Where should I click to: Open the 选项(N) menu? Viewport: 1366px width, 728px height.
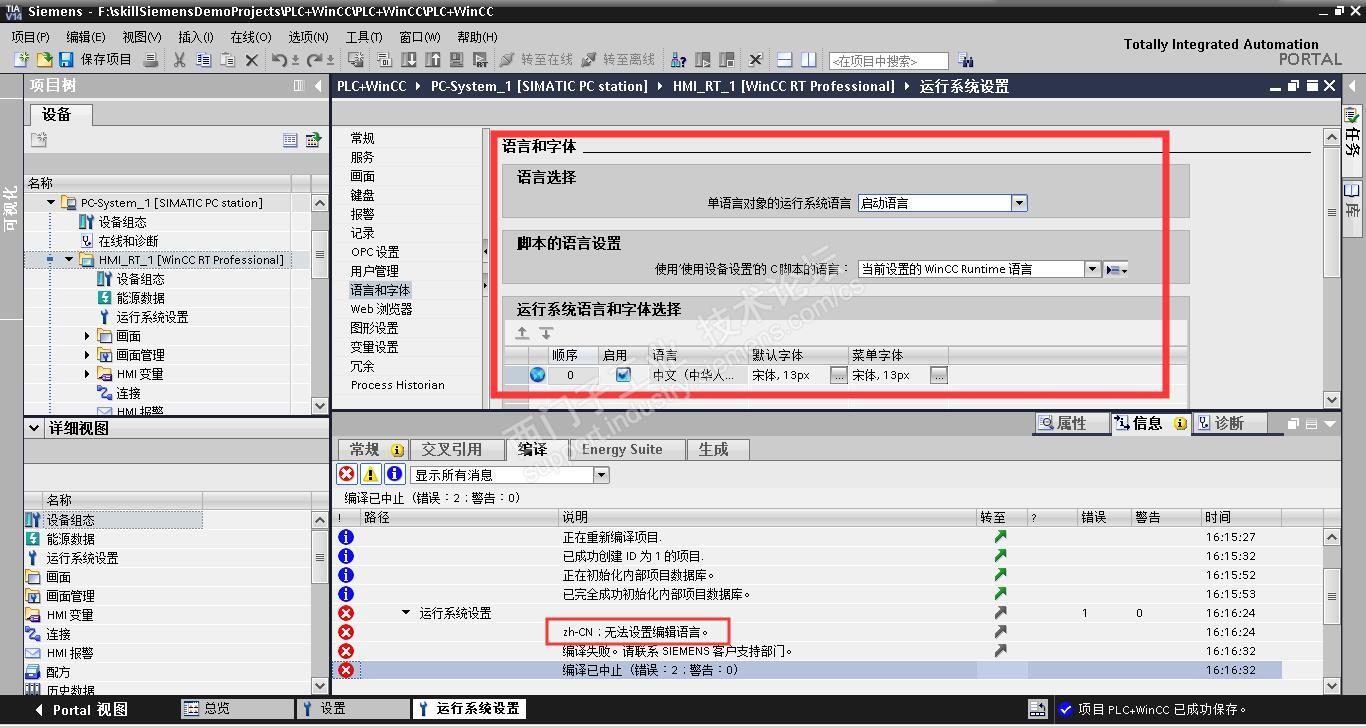tap(309, 37)
